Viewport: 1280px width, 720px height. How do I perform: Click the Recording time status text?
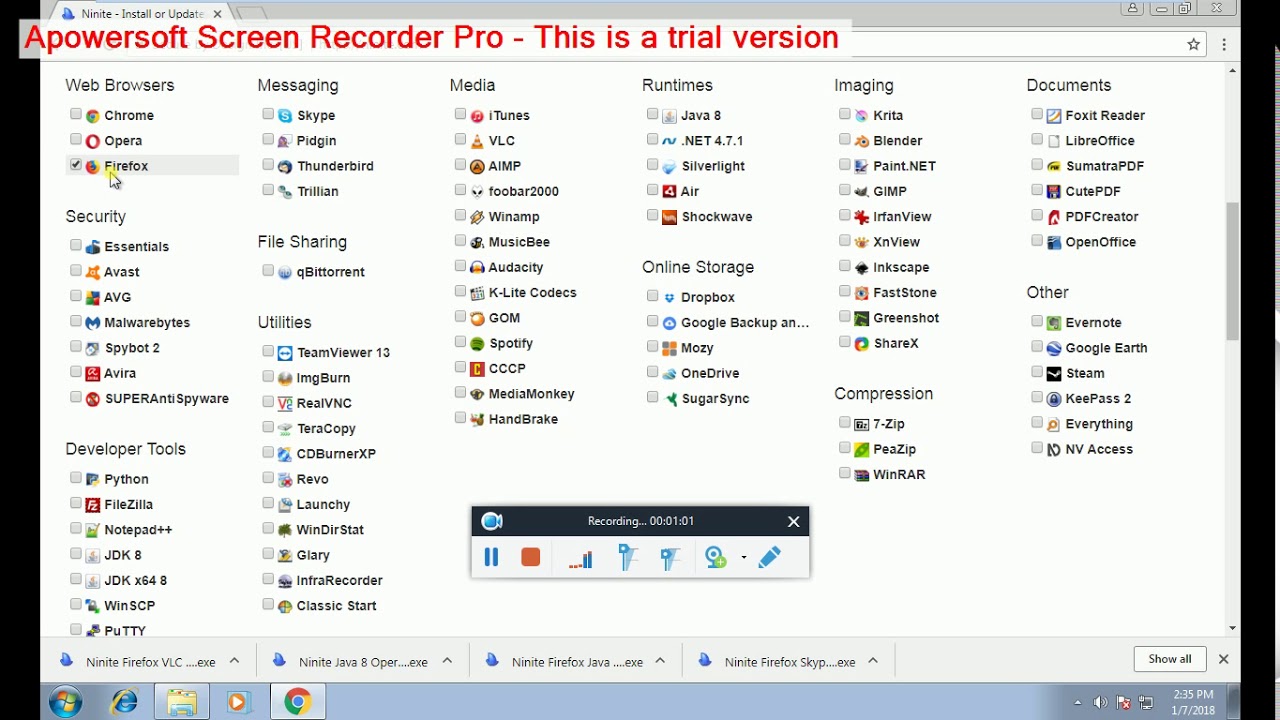[641, 521]
